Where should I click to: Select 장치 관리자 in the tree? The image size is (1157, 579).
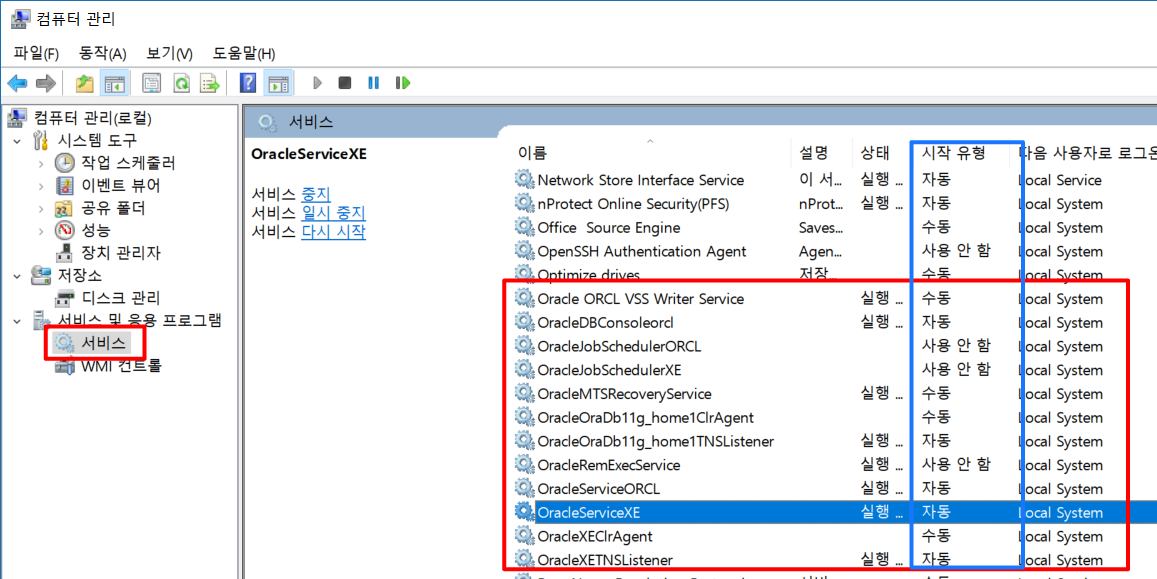[x=120, y=254]
